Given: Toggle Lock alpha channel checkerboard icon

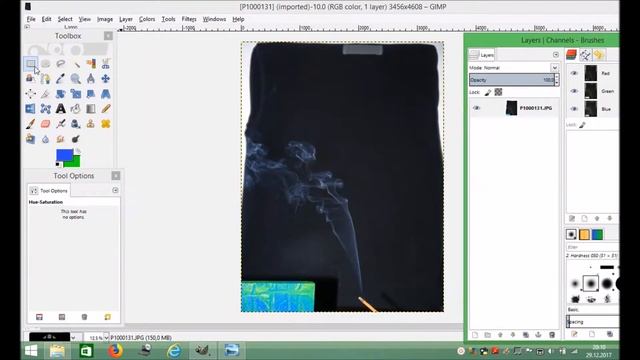Looking at the screenshot, I should coord(498,92).
